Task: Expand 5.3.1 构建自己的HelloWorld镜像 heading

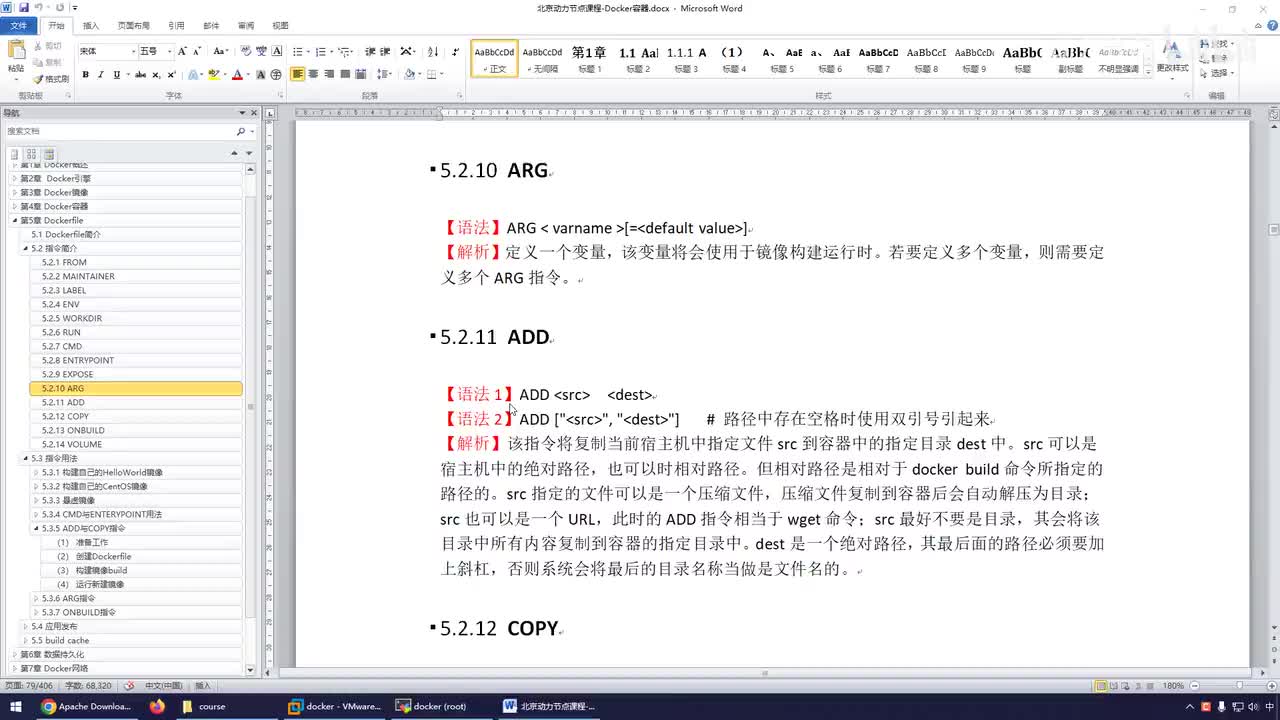Action: [37, 472]
